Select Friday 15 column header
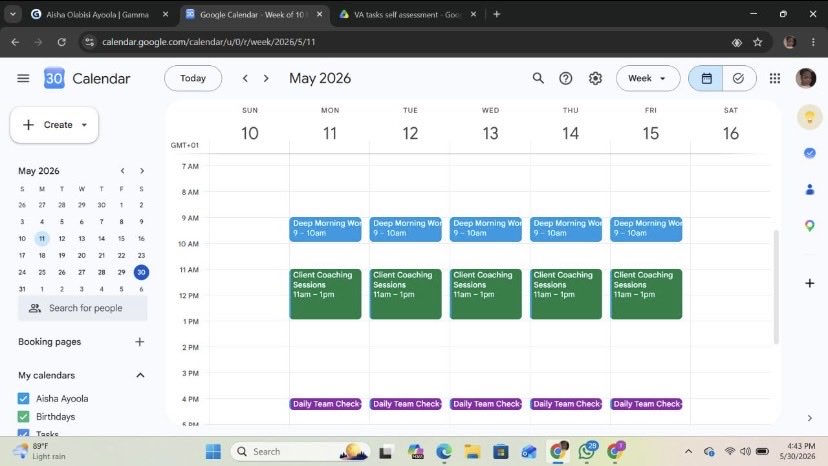828x466 pixels. (651, 133)
